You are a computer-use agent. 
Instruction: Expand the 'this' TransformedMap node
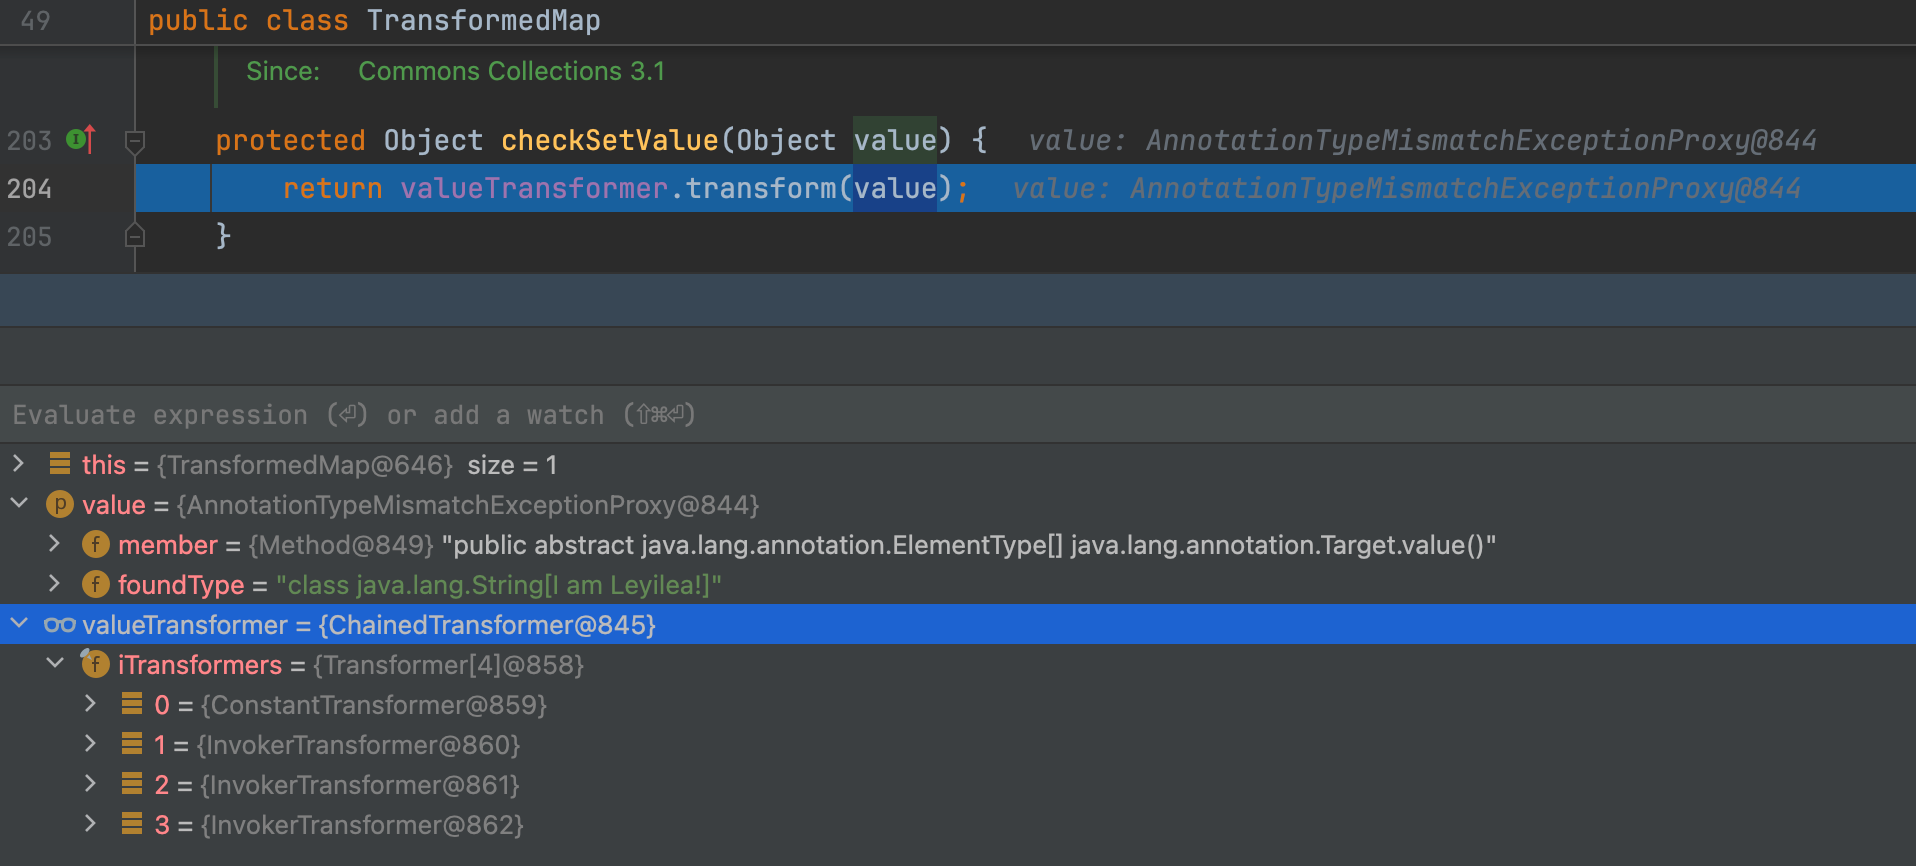[18, 464]
